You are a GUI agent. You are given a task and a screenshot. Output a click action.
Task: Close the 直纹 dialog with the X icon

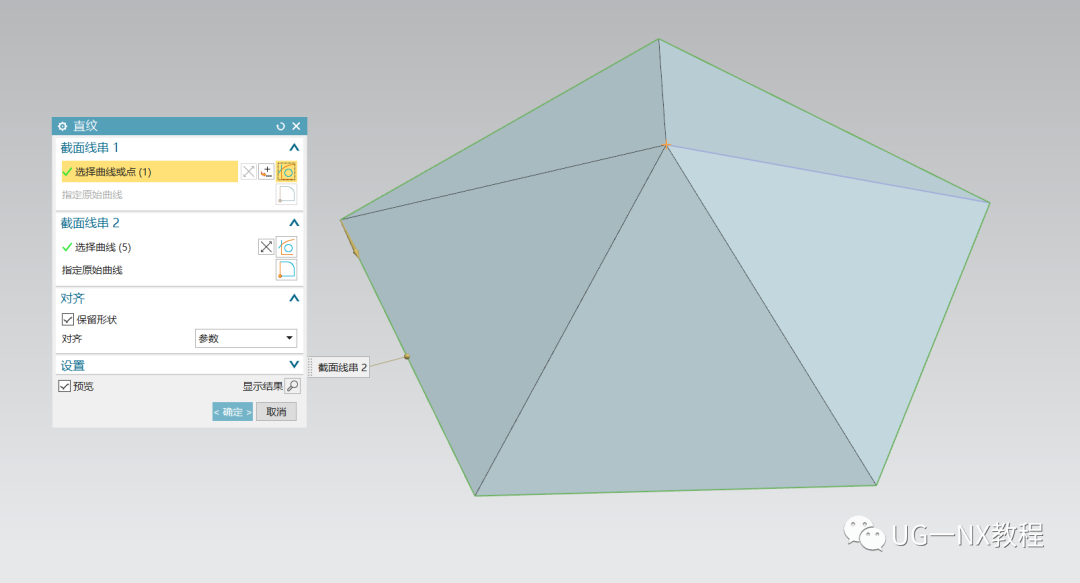(296, 126)
